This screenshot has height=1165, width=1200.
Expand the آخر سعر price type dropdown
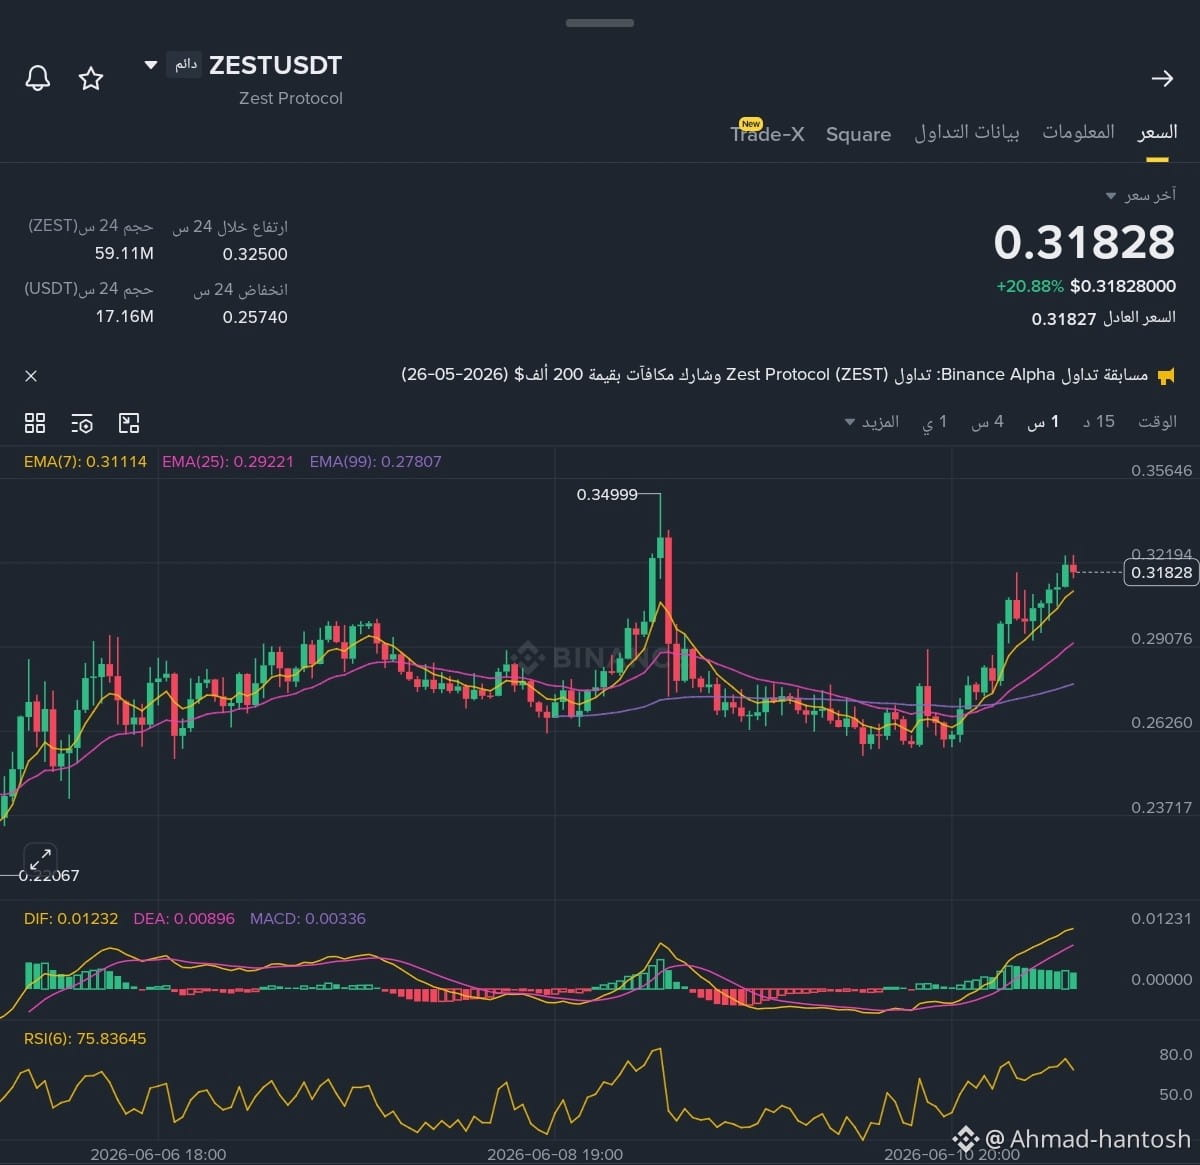point(1141,195)
